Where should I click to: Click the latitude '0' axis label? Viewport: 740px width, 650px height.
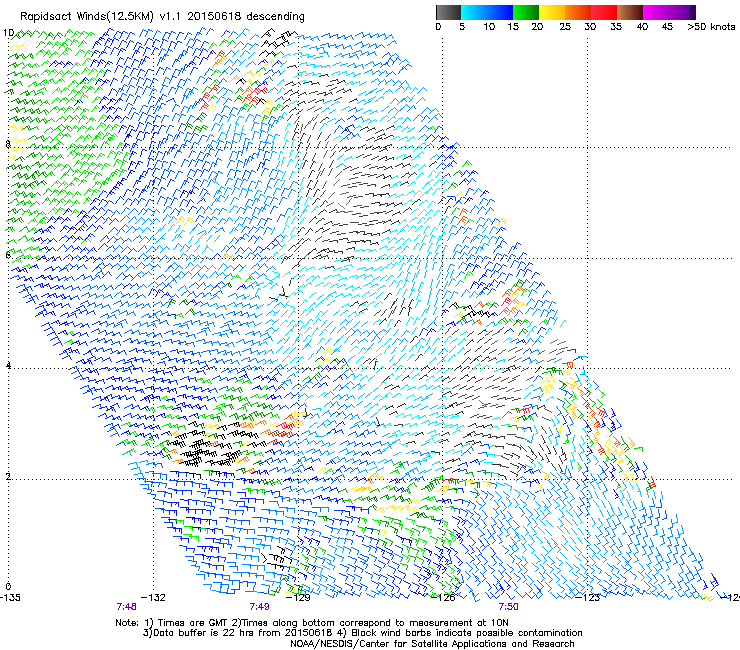(8, 587)
